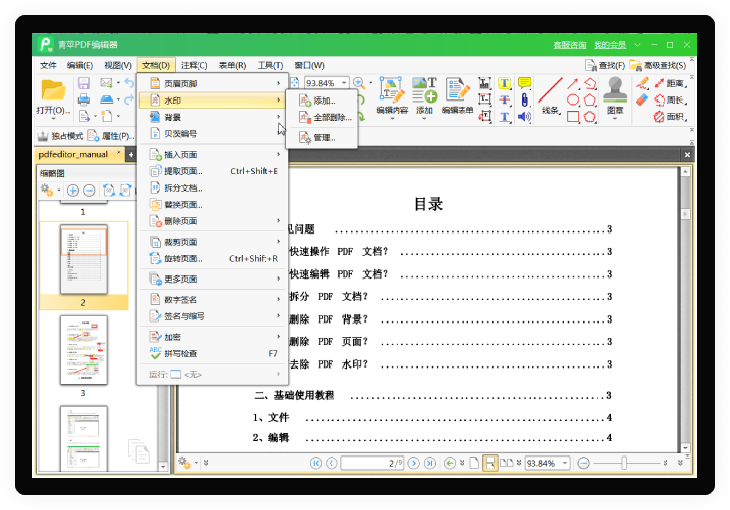730x510 pixels.
Task: Zoom in thumbnails with plus icon
Action: coord(73,190)
